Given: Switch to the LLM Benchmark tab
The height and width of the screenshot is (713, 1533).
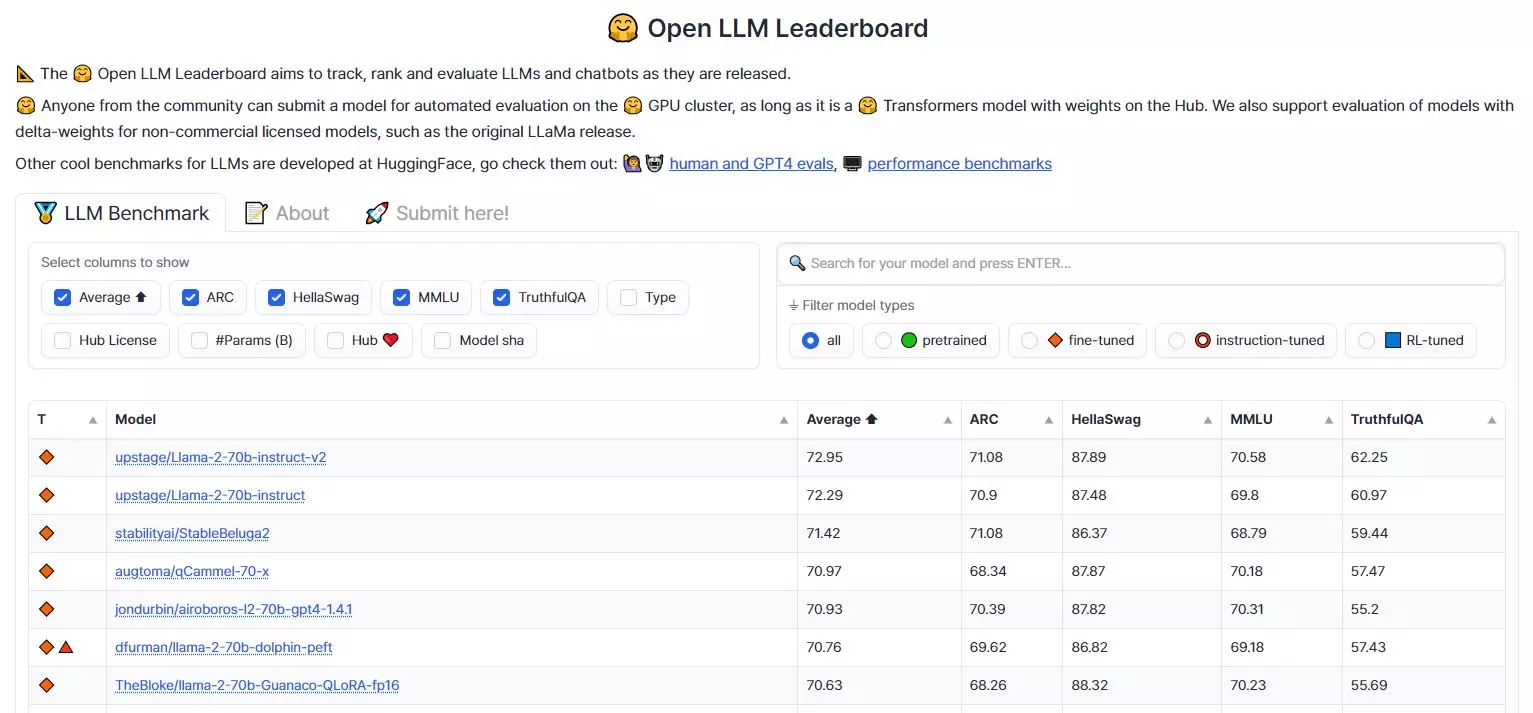Looking at the screenshot, I should coord(121,212).
